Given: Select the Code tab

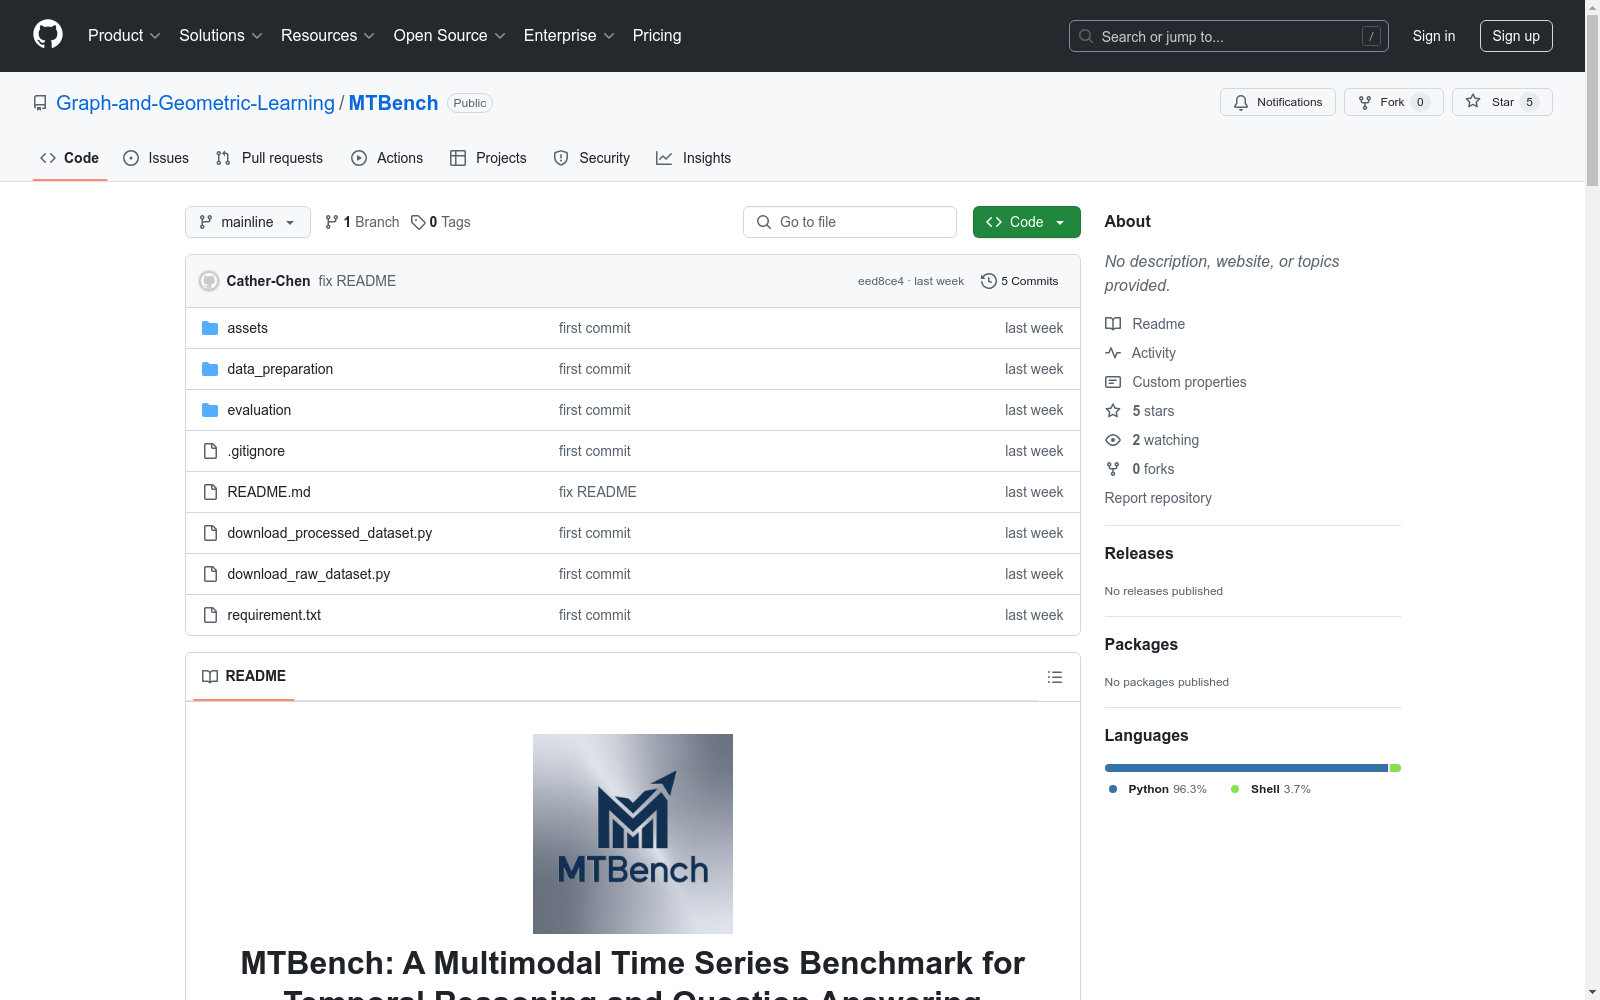Looking at the screenshot, I should point(70,158).
